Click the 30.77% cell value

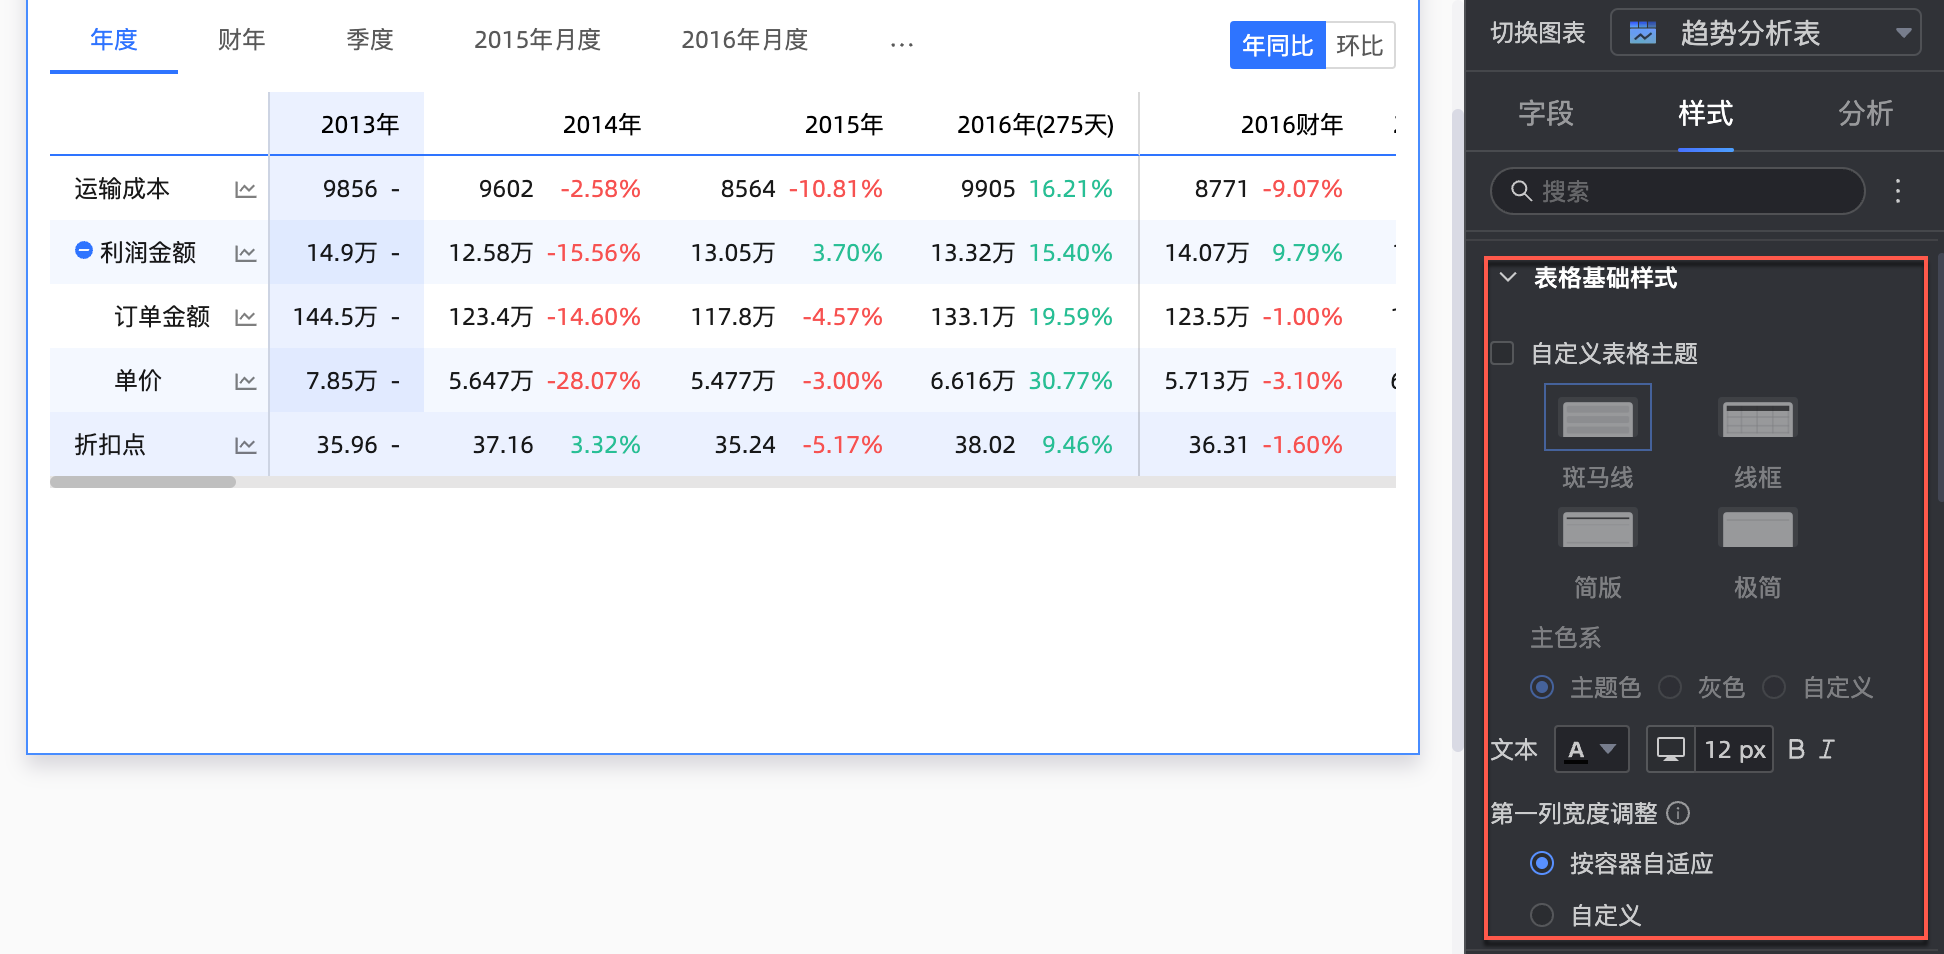pos(1071,381)
